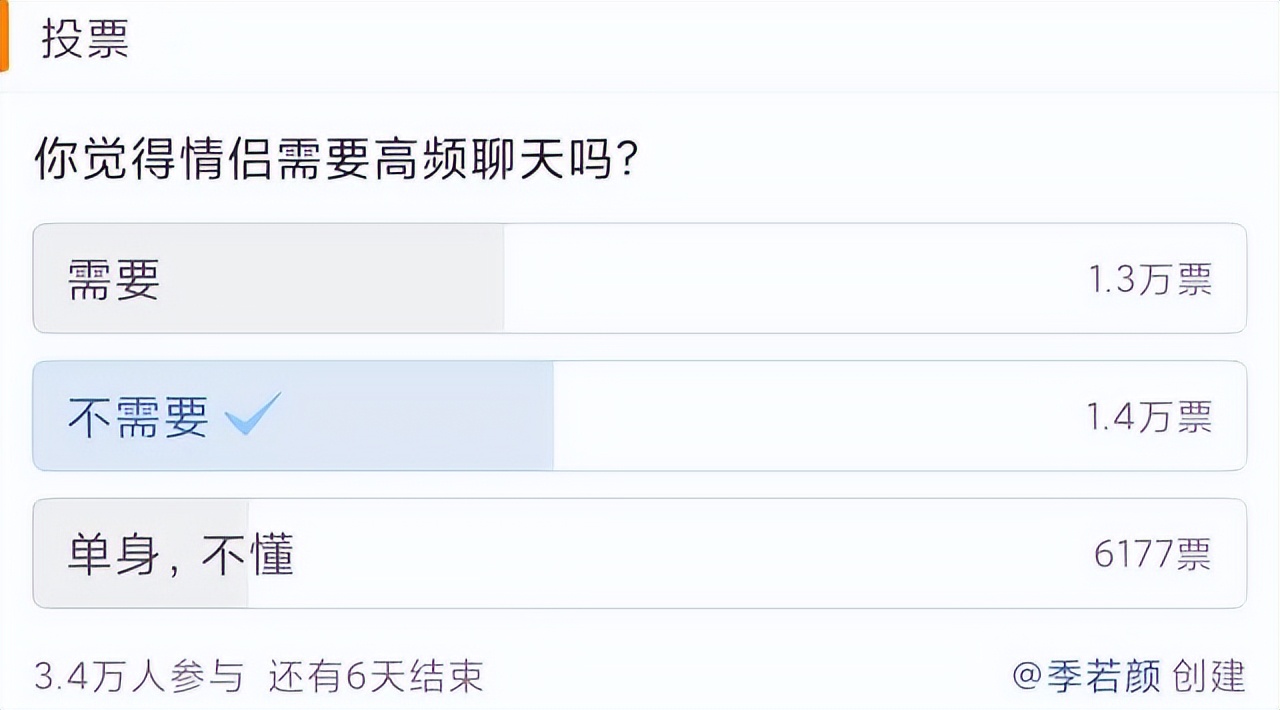Select the 需要 poll option label
Image resolution: width=1280 pixels, height=710 pixels.
click(x=114, y=279)
